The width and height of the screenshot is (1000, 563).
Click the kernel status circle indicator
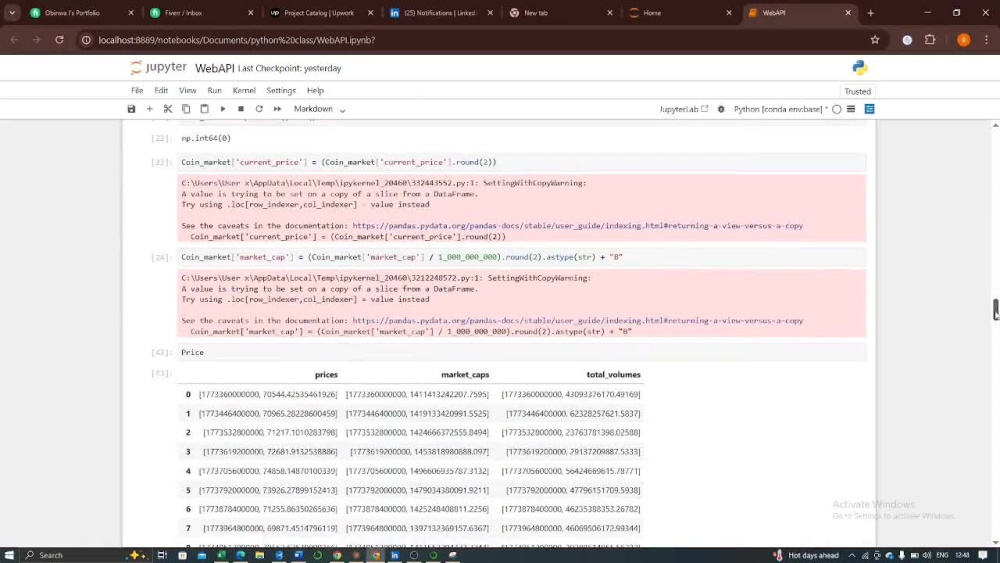tap(837, 109)
